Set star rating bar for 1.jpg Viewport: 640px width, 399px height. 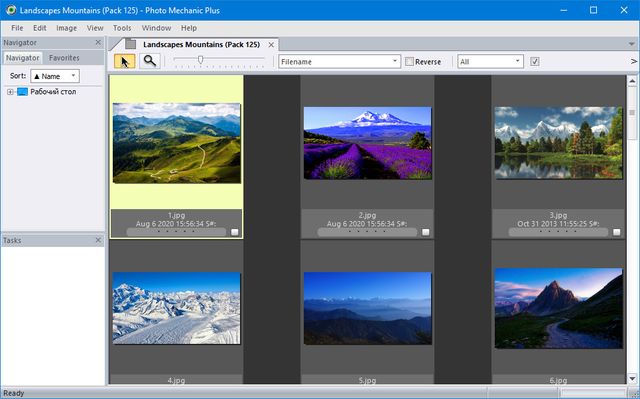click(176, 232)
